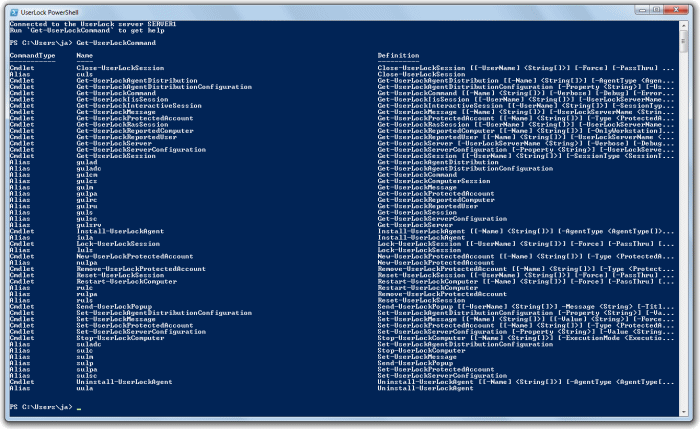Click the console scrollbar up arrow
Viewport: 700px width, 429px height.
pyautogui.click(x=683, y=26)
